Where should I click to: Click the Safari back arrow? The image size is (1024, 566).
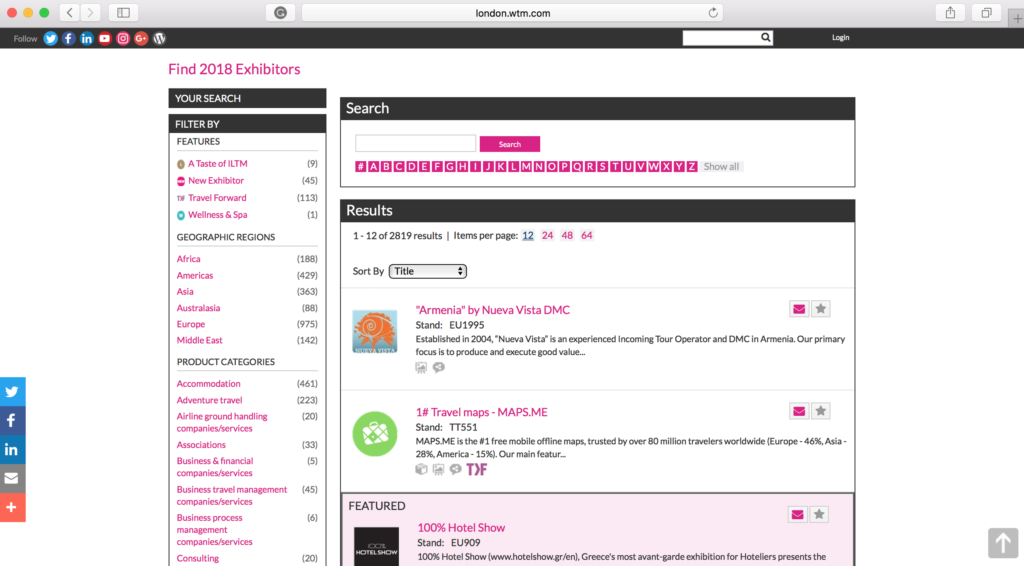(70, 12)
